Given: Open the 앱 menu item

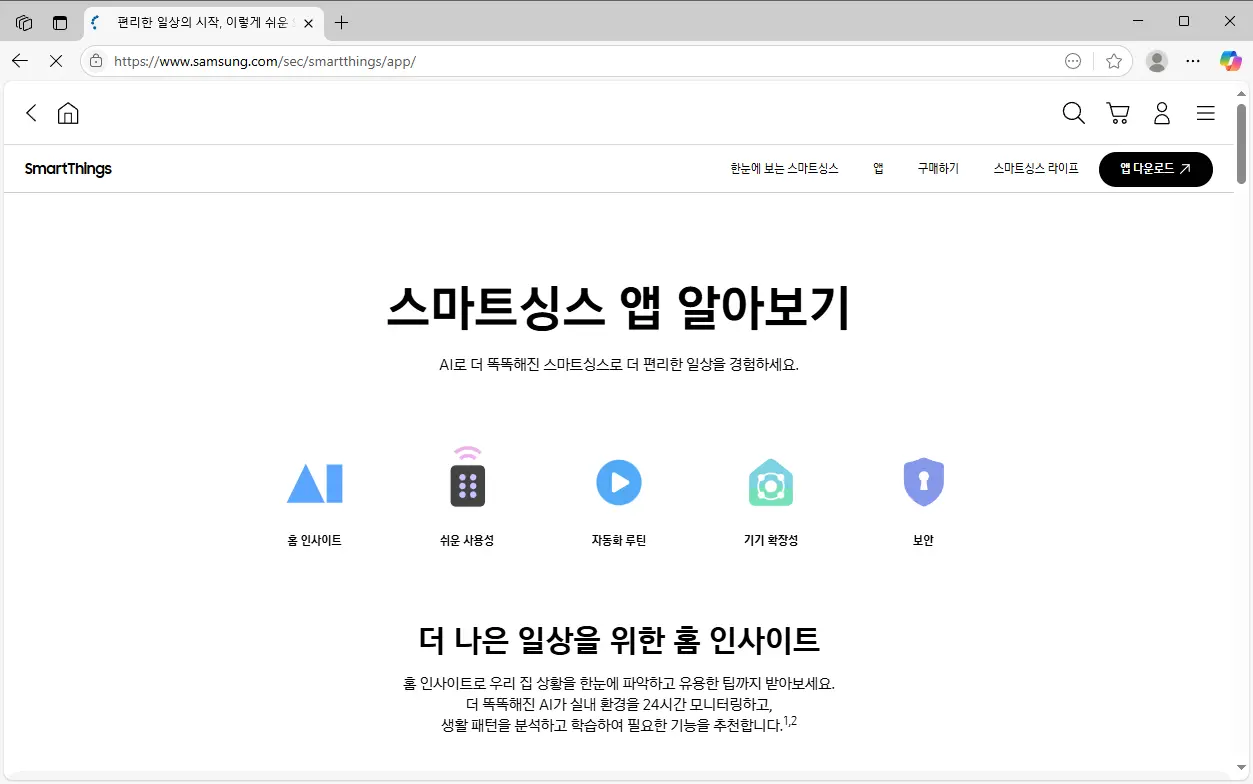Looking at the screenshot, I should 878,169.
